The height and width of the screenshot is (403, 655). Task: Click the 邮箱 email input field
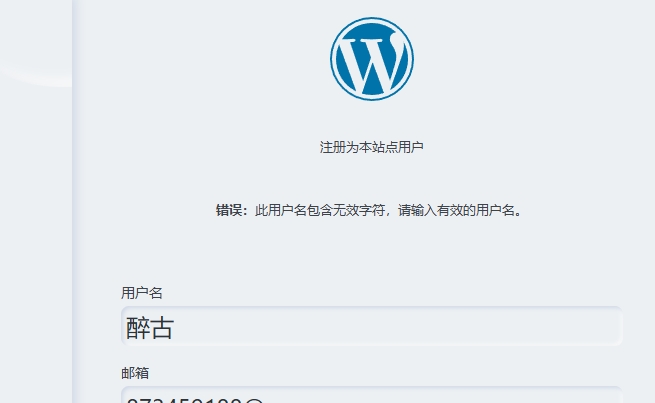point(372,395)
